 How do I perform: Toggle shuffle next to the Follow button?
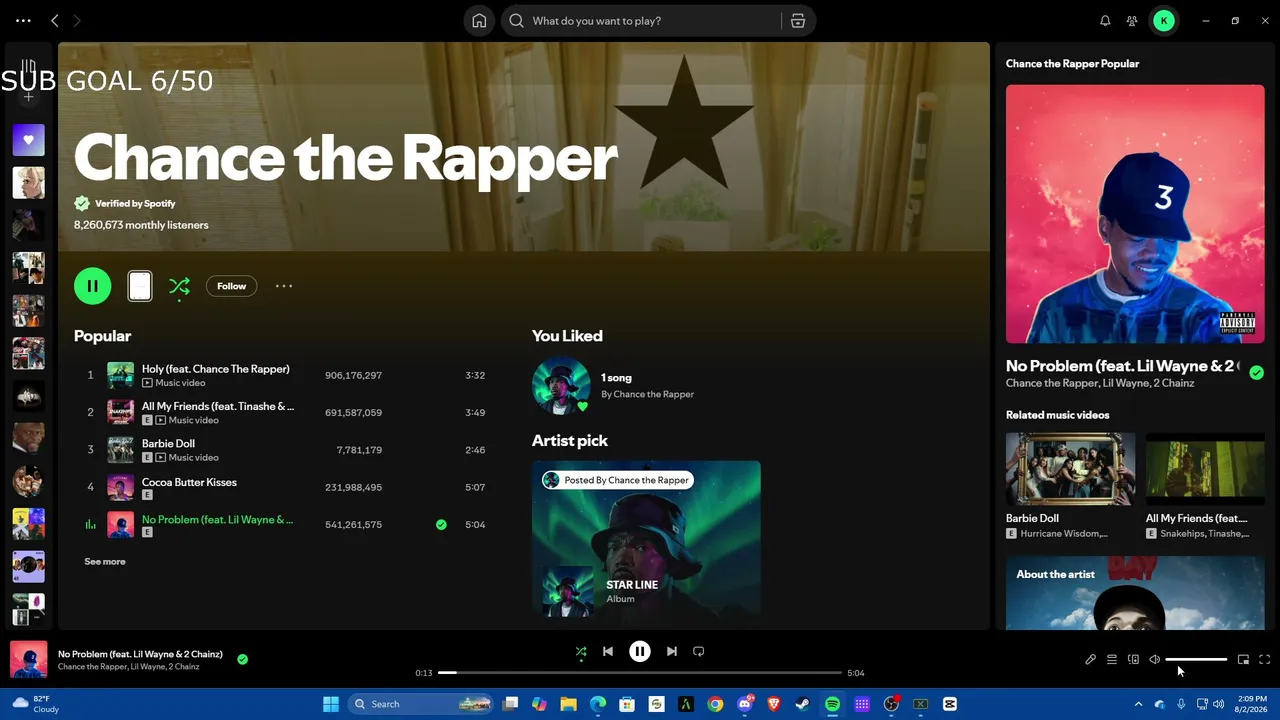[179, 286]
